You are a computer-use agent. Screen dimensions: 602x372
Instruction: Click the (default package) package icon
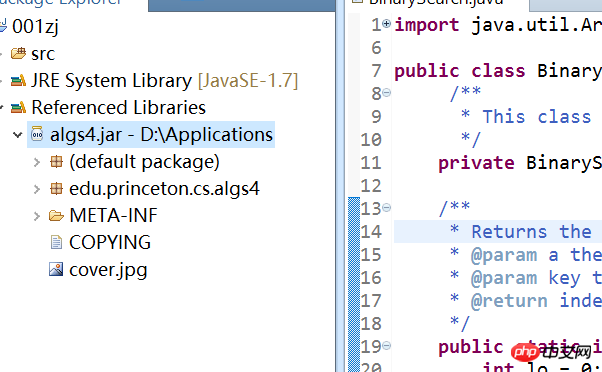point(56,162)
